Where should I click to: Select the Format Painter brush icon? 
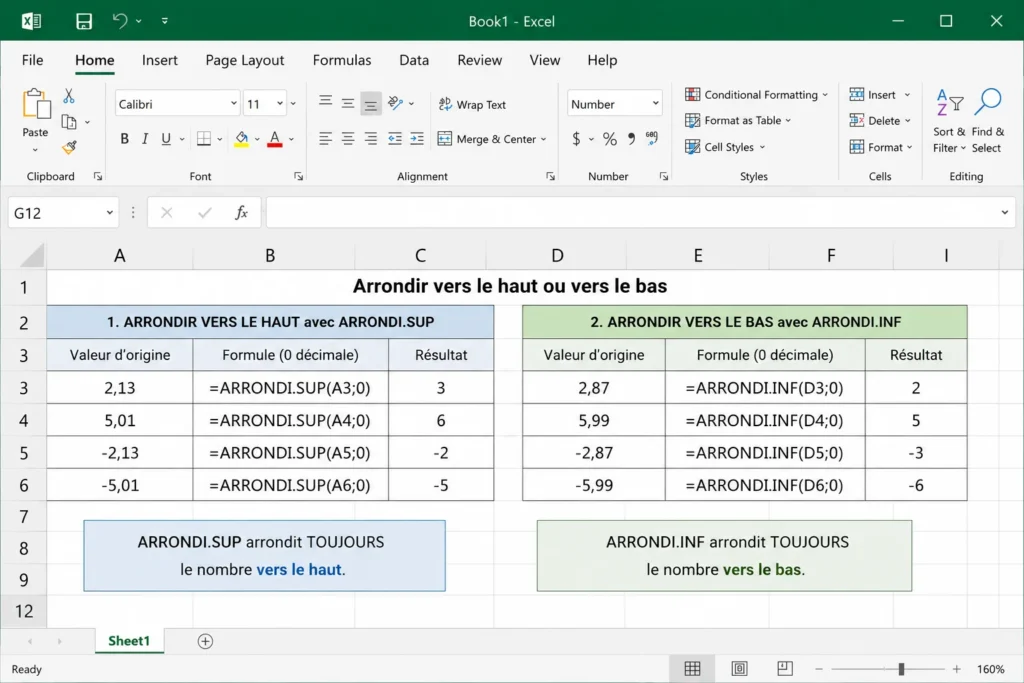pos(69,148)
